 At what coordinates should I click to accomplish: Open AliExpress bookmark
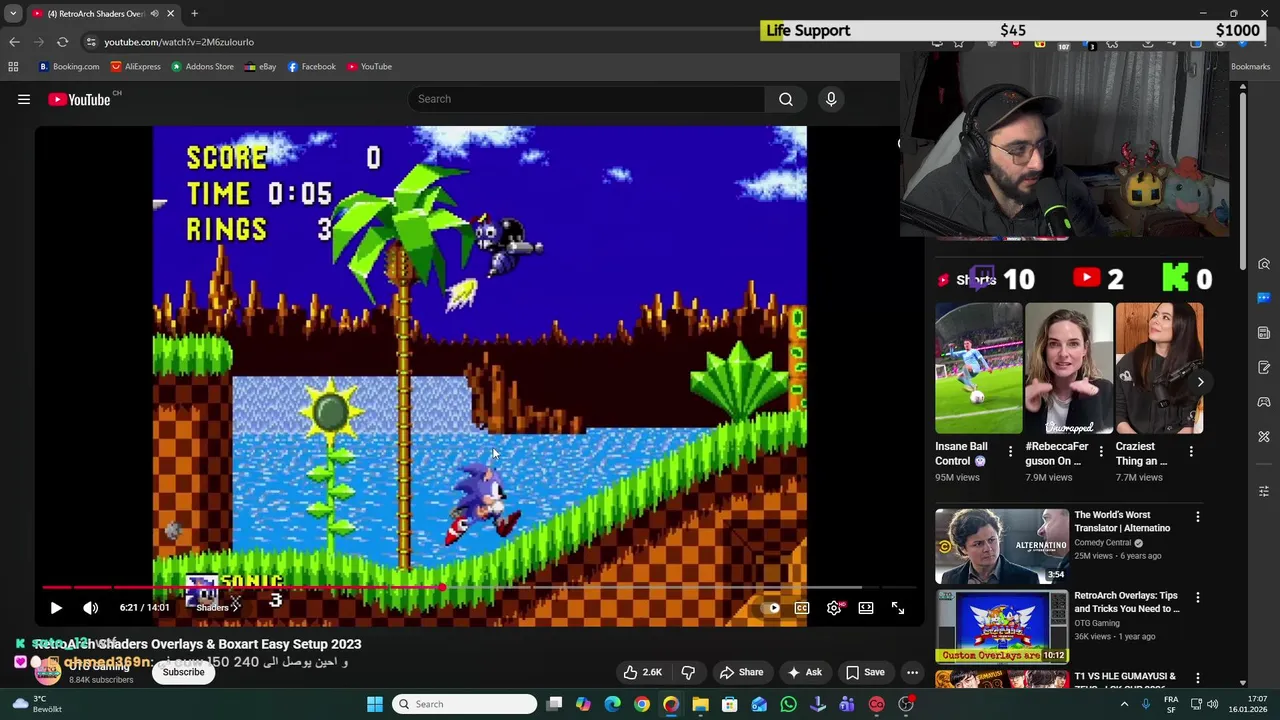[135, 67]
